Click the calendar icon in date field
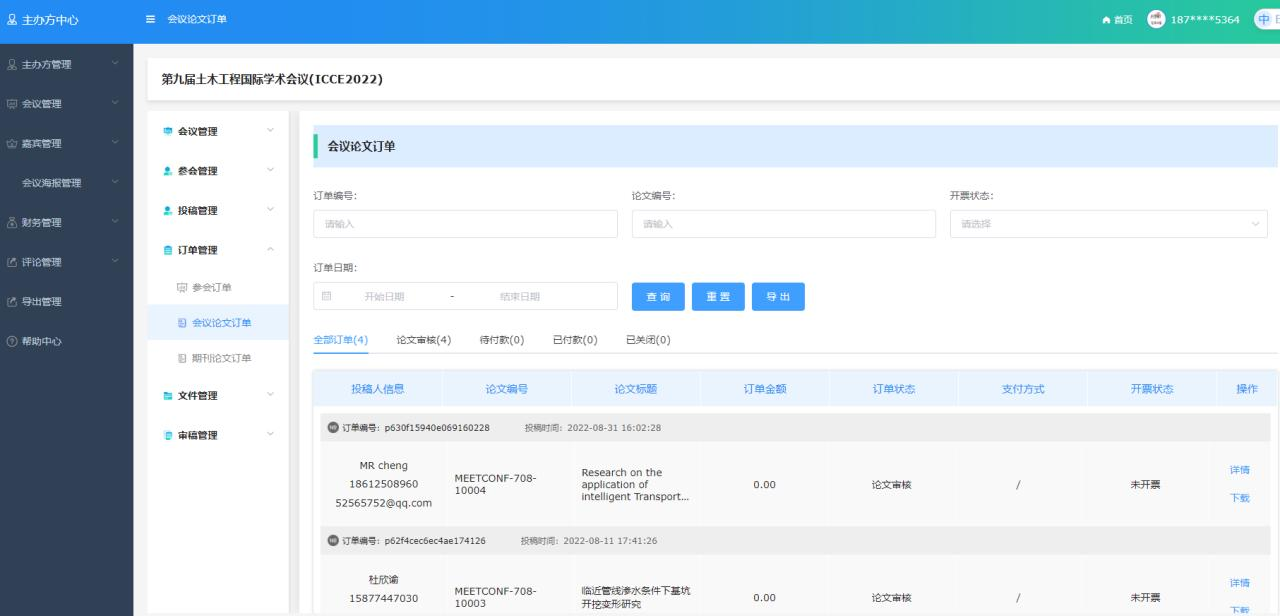 (327, 296)
